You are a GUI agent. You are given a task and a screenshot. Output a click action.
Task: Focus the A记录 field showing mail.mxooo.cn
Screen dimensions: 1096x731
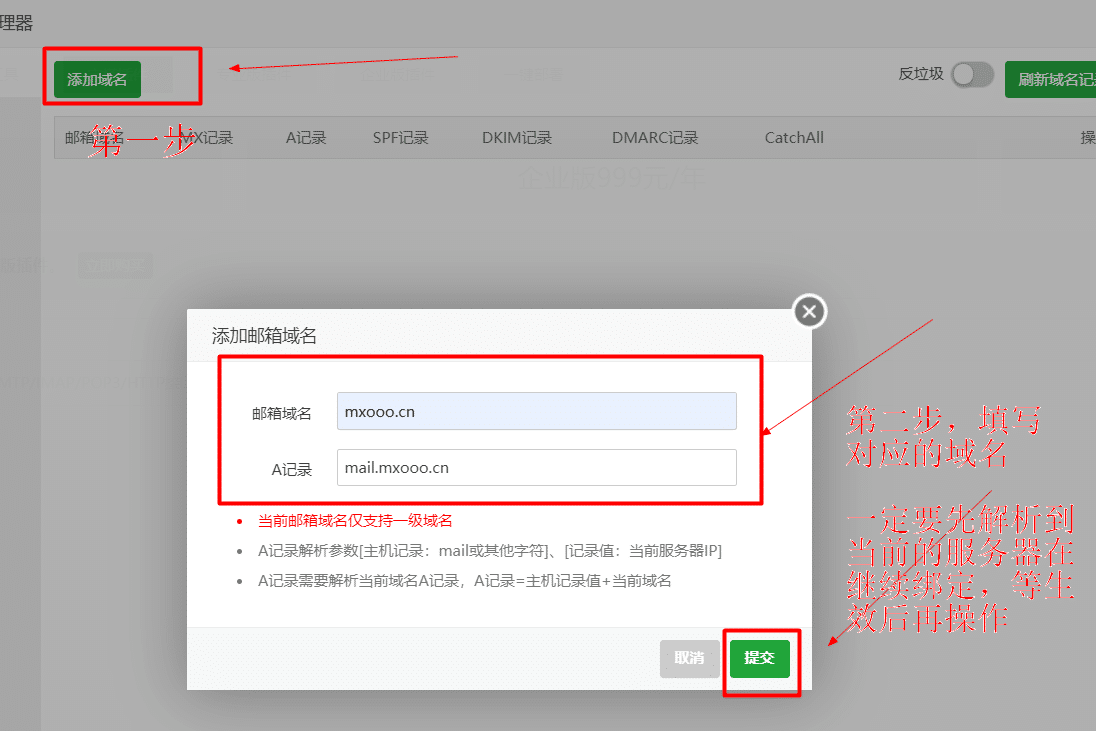[536, 467]
